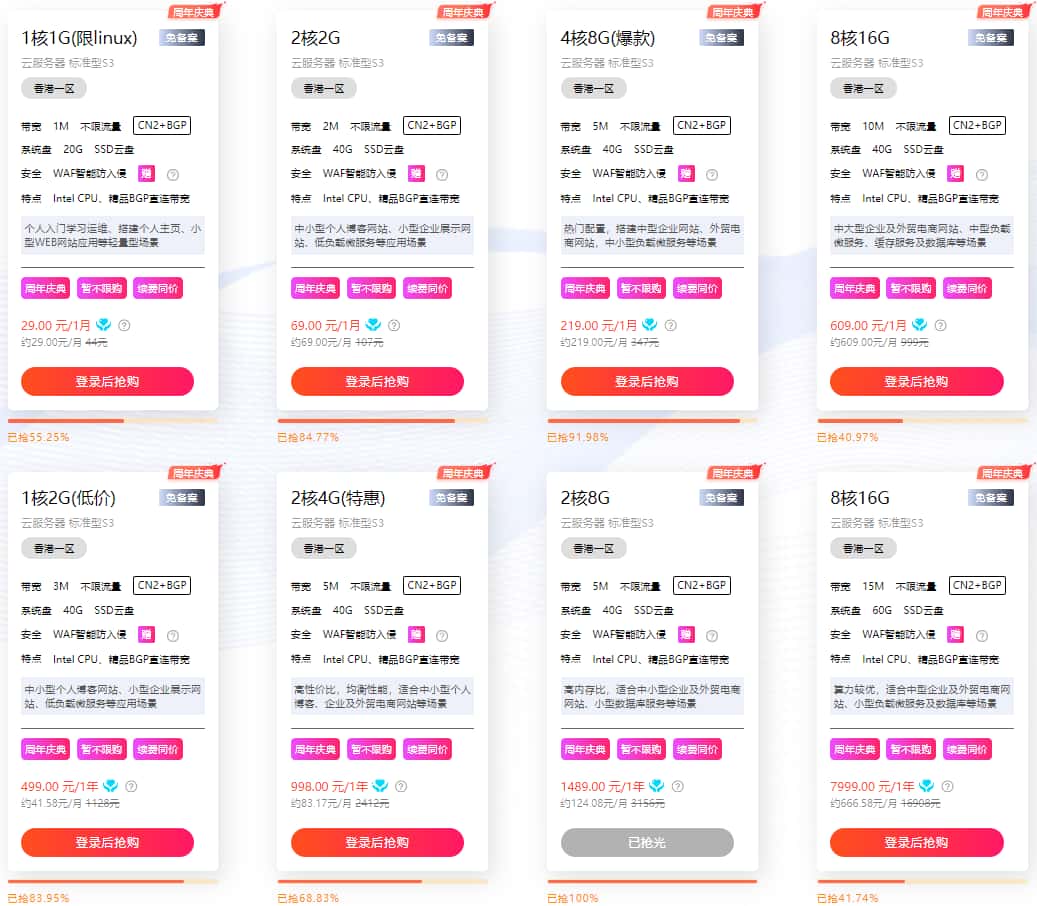Click the progress bar showing 已抢91.98%

pos(647,421)
